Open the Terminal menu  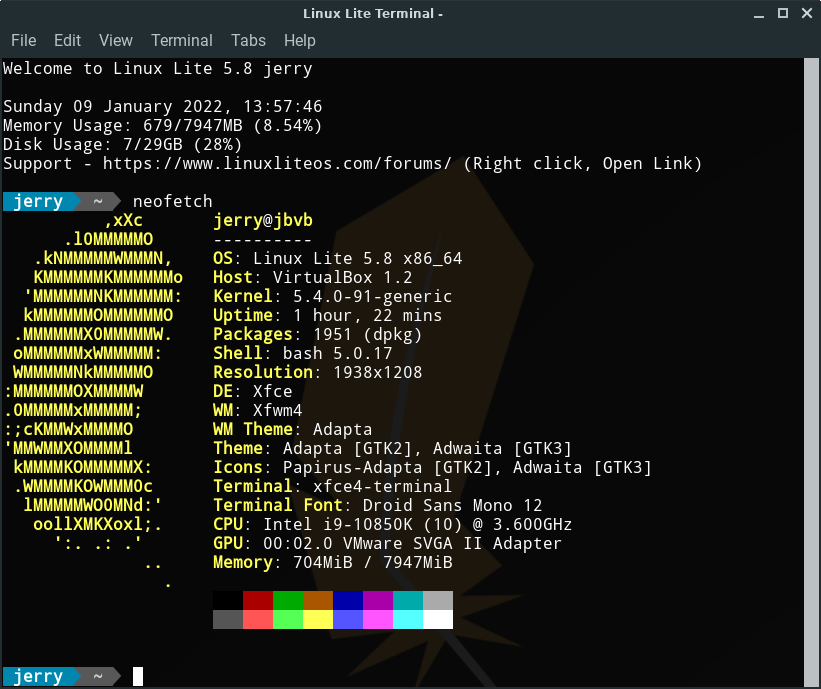(x=182, y=41)
